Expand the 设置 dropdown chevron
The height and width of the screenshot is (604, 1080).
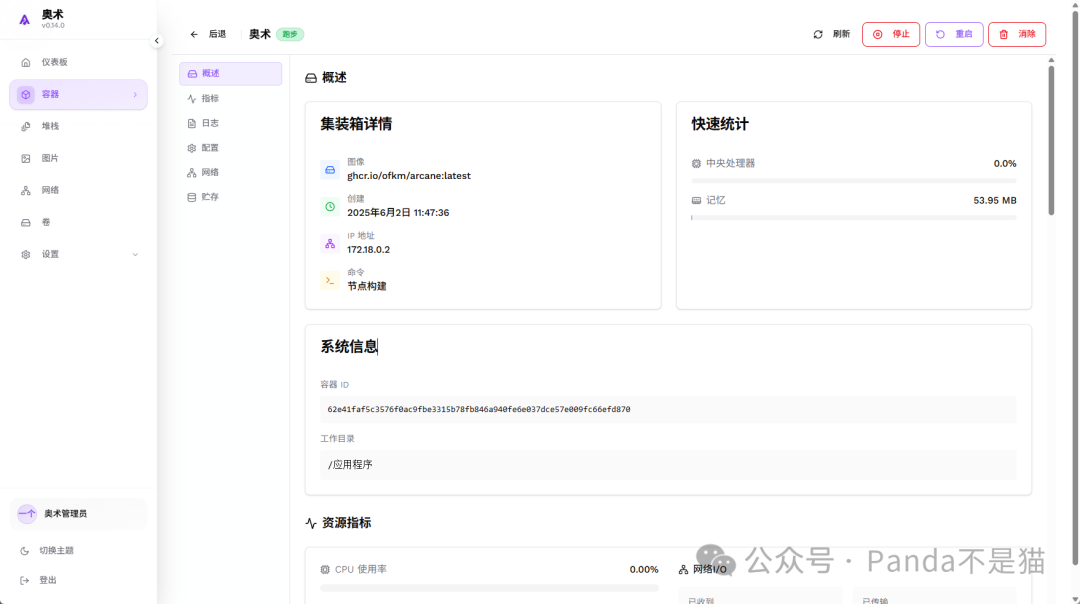tap(135, 254)
